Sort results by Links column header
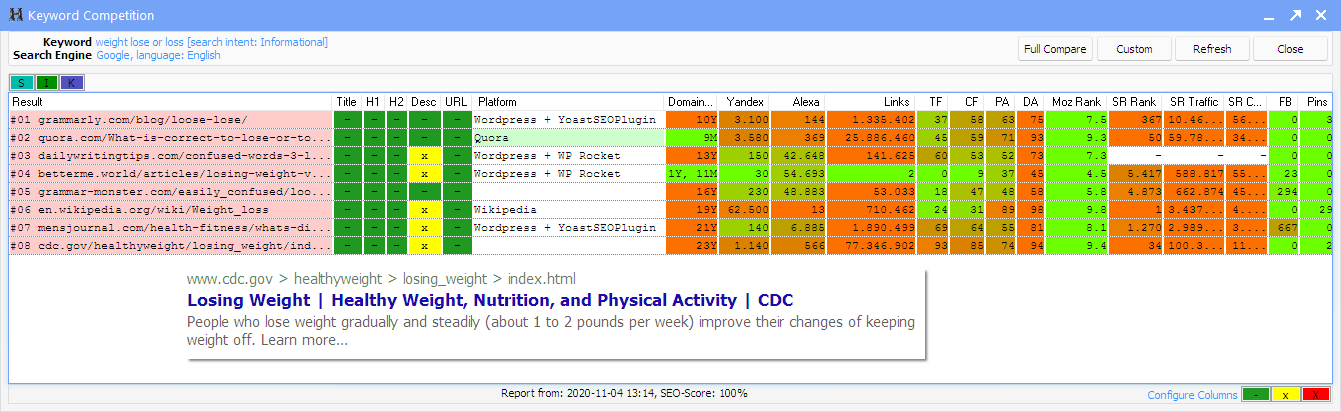 click(870, 101)
